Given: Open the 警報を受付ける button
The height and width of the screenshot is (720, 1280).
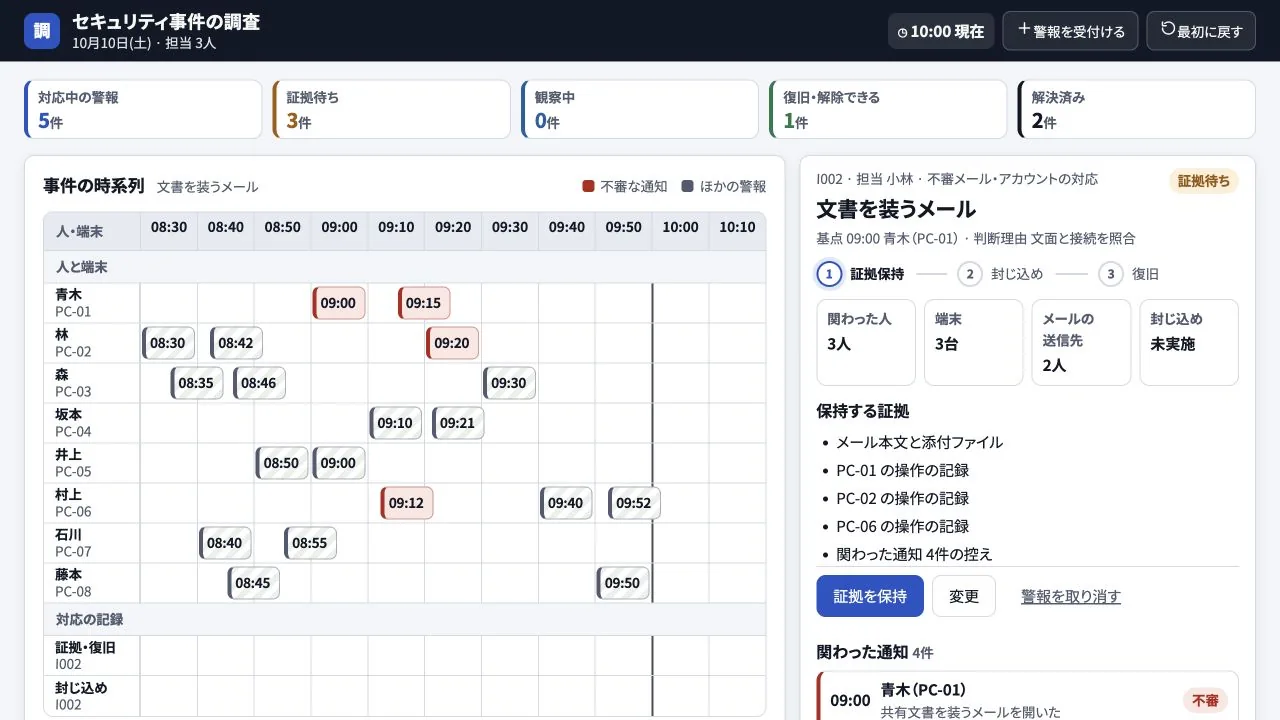Looking at the screenshot, I should (x=1070, y=31).
